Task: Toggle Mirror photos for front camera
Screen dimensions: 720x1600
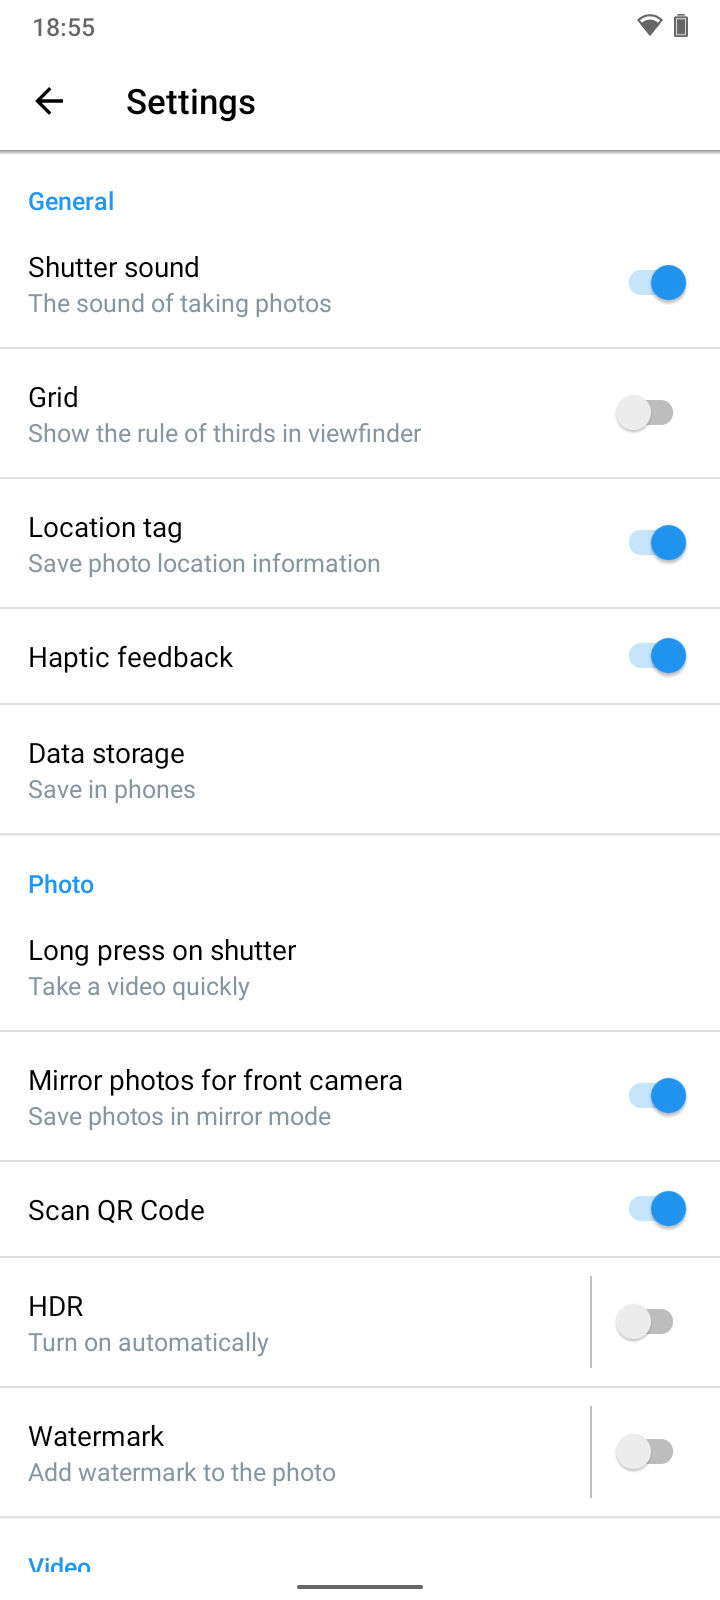Action: click(x=657, y=1096)
